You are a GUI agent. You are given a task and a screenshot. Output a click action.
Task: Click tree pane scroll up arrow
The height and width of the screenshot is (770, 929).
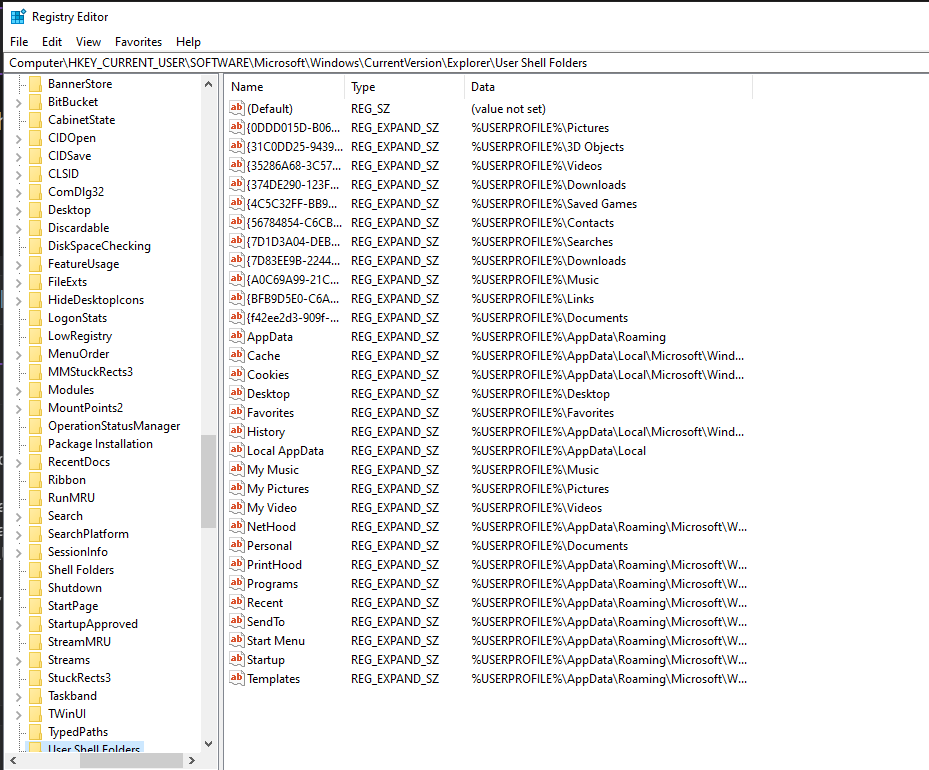[x=209, y=84]
